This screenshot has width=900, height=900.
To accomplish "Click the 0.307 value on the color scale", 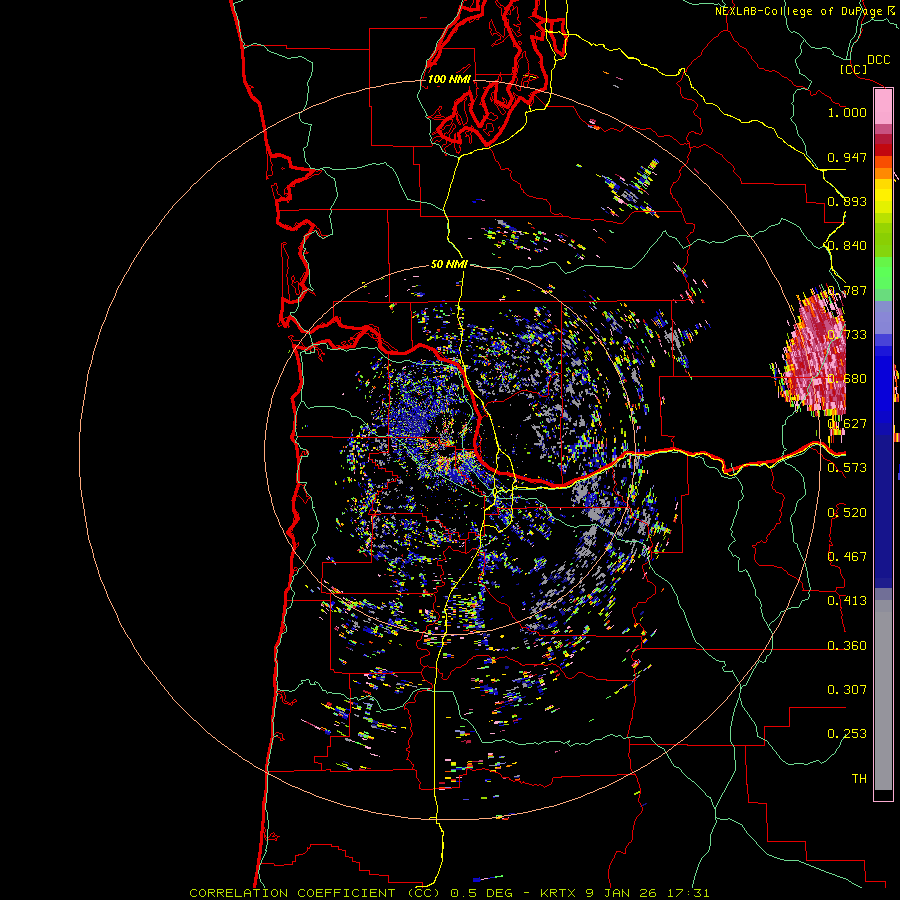I will [847, 689].
